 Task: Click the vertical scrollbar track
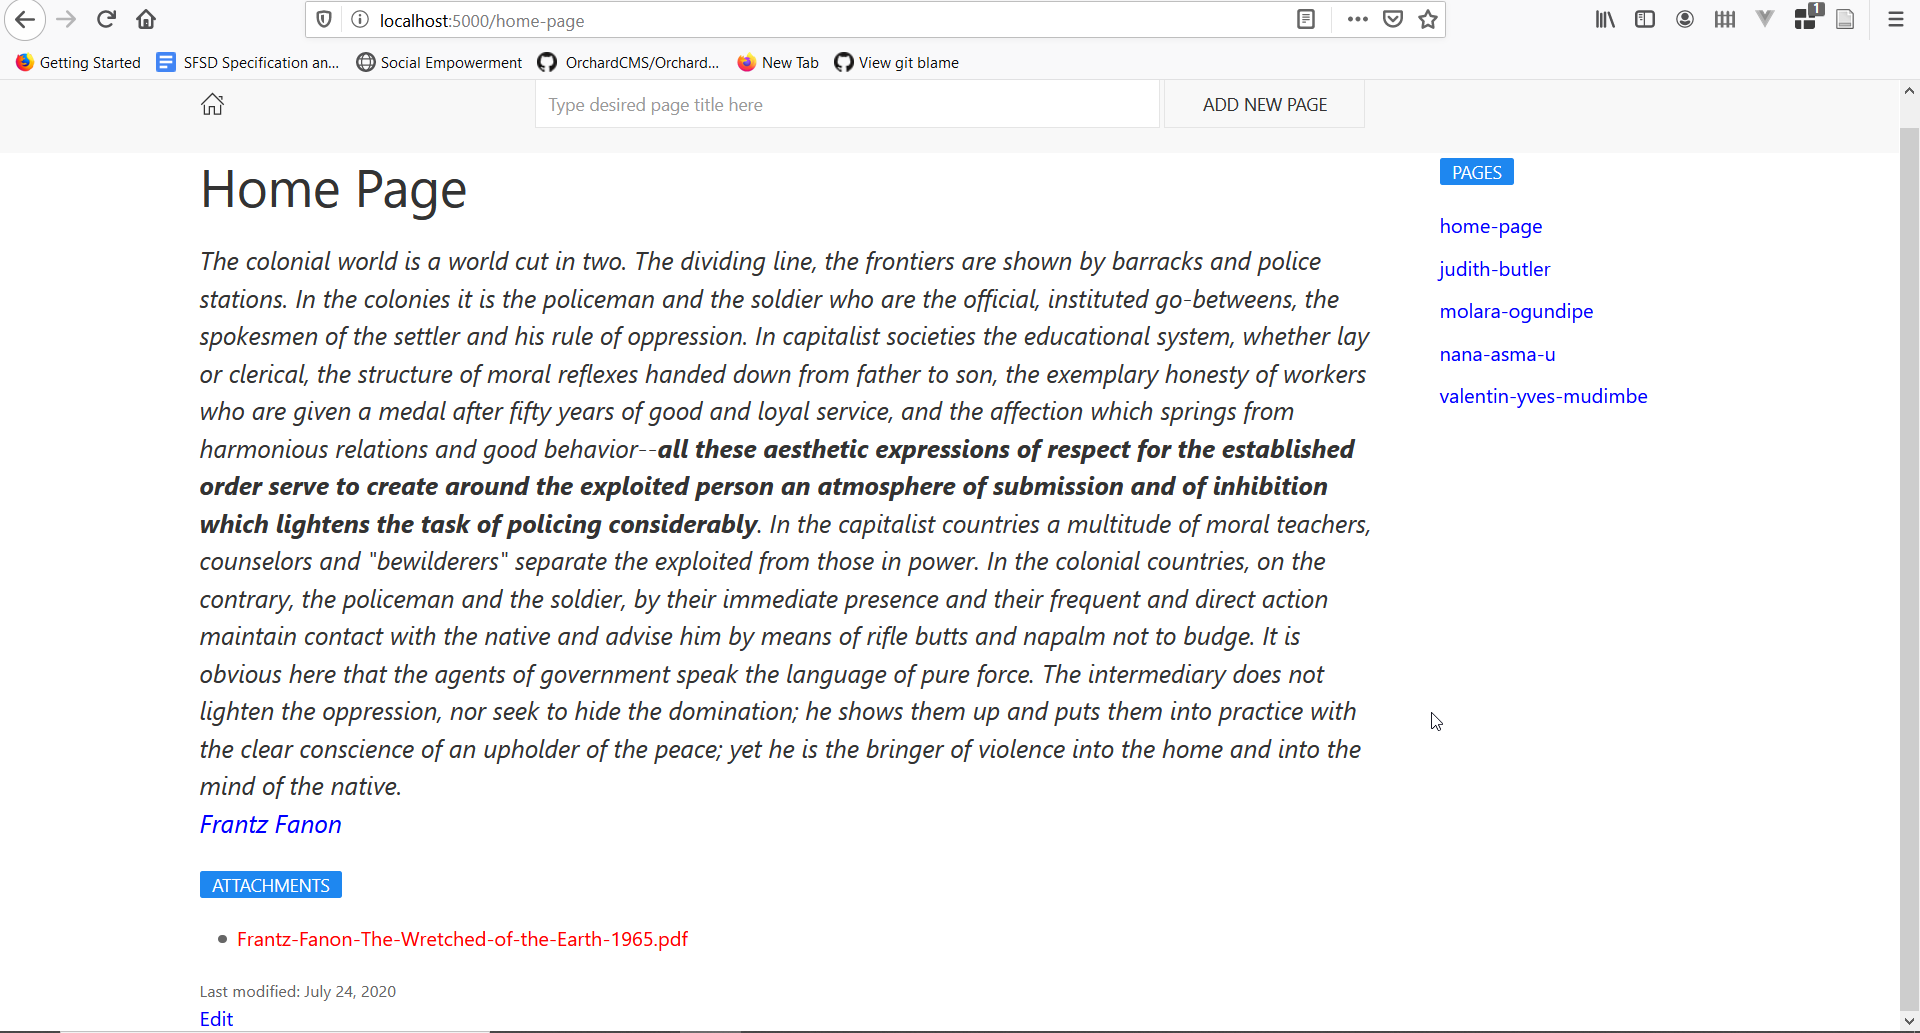1909,556
